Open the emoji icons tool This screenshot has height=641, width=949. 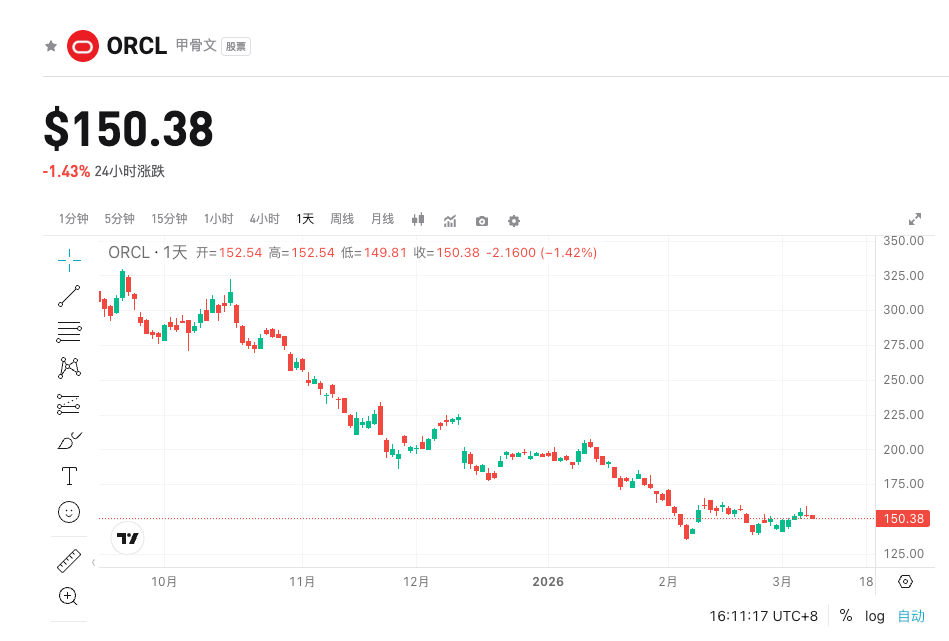[x=69, y=512]
